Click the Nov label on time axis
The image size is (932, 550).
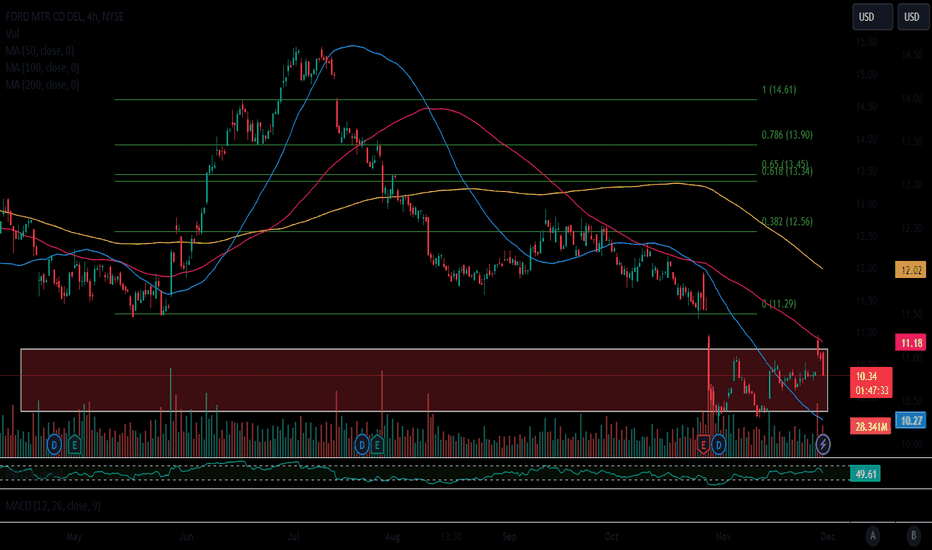[723, 536]
